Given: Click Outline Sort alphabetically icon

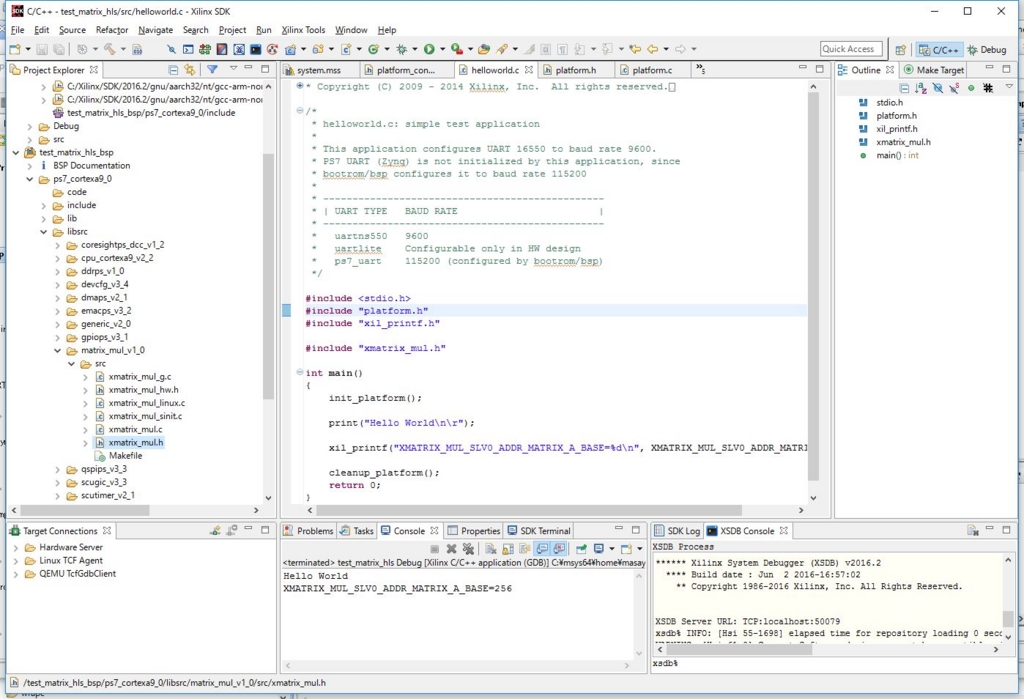Looking at the screenshot, I should coord(921,88).
